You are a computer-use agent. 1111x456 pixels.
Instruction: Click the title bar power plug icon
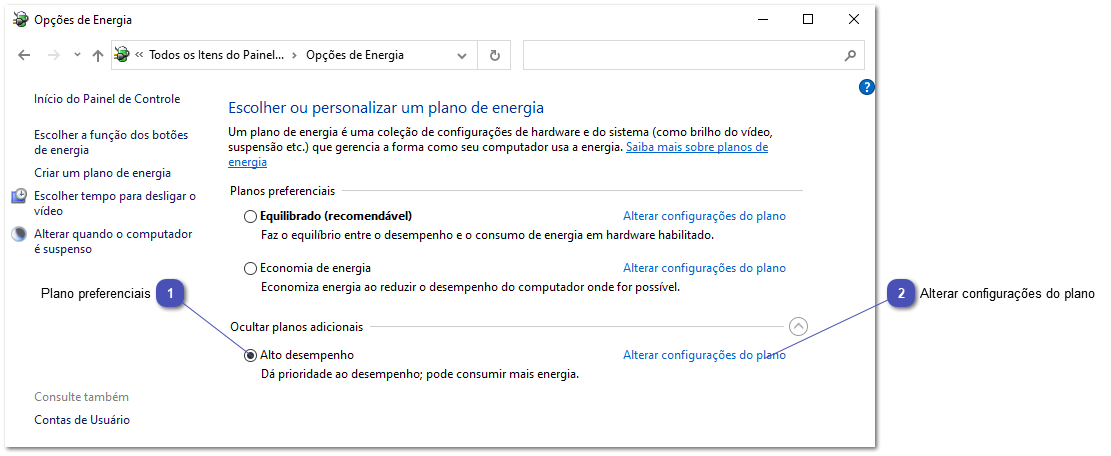tap(21, 20)
